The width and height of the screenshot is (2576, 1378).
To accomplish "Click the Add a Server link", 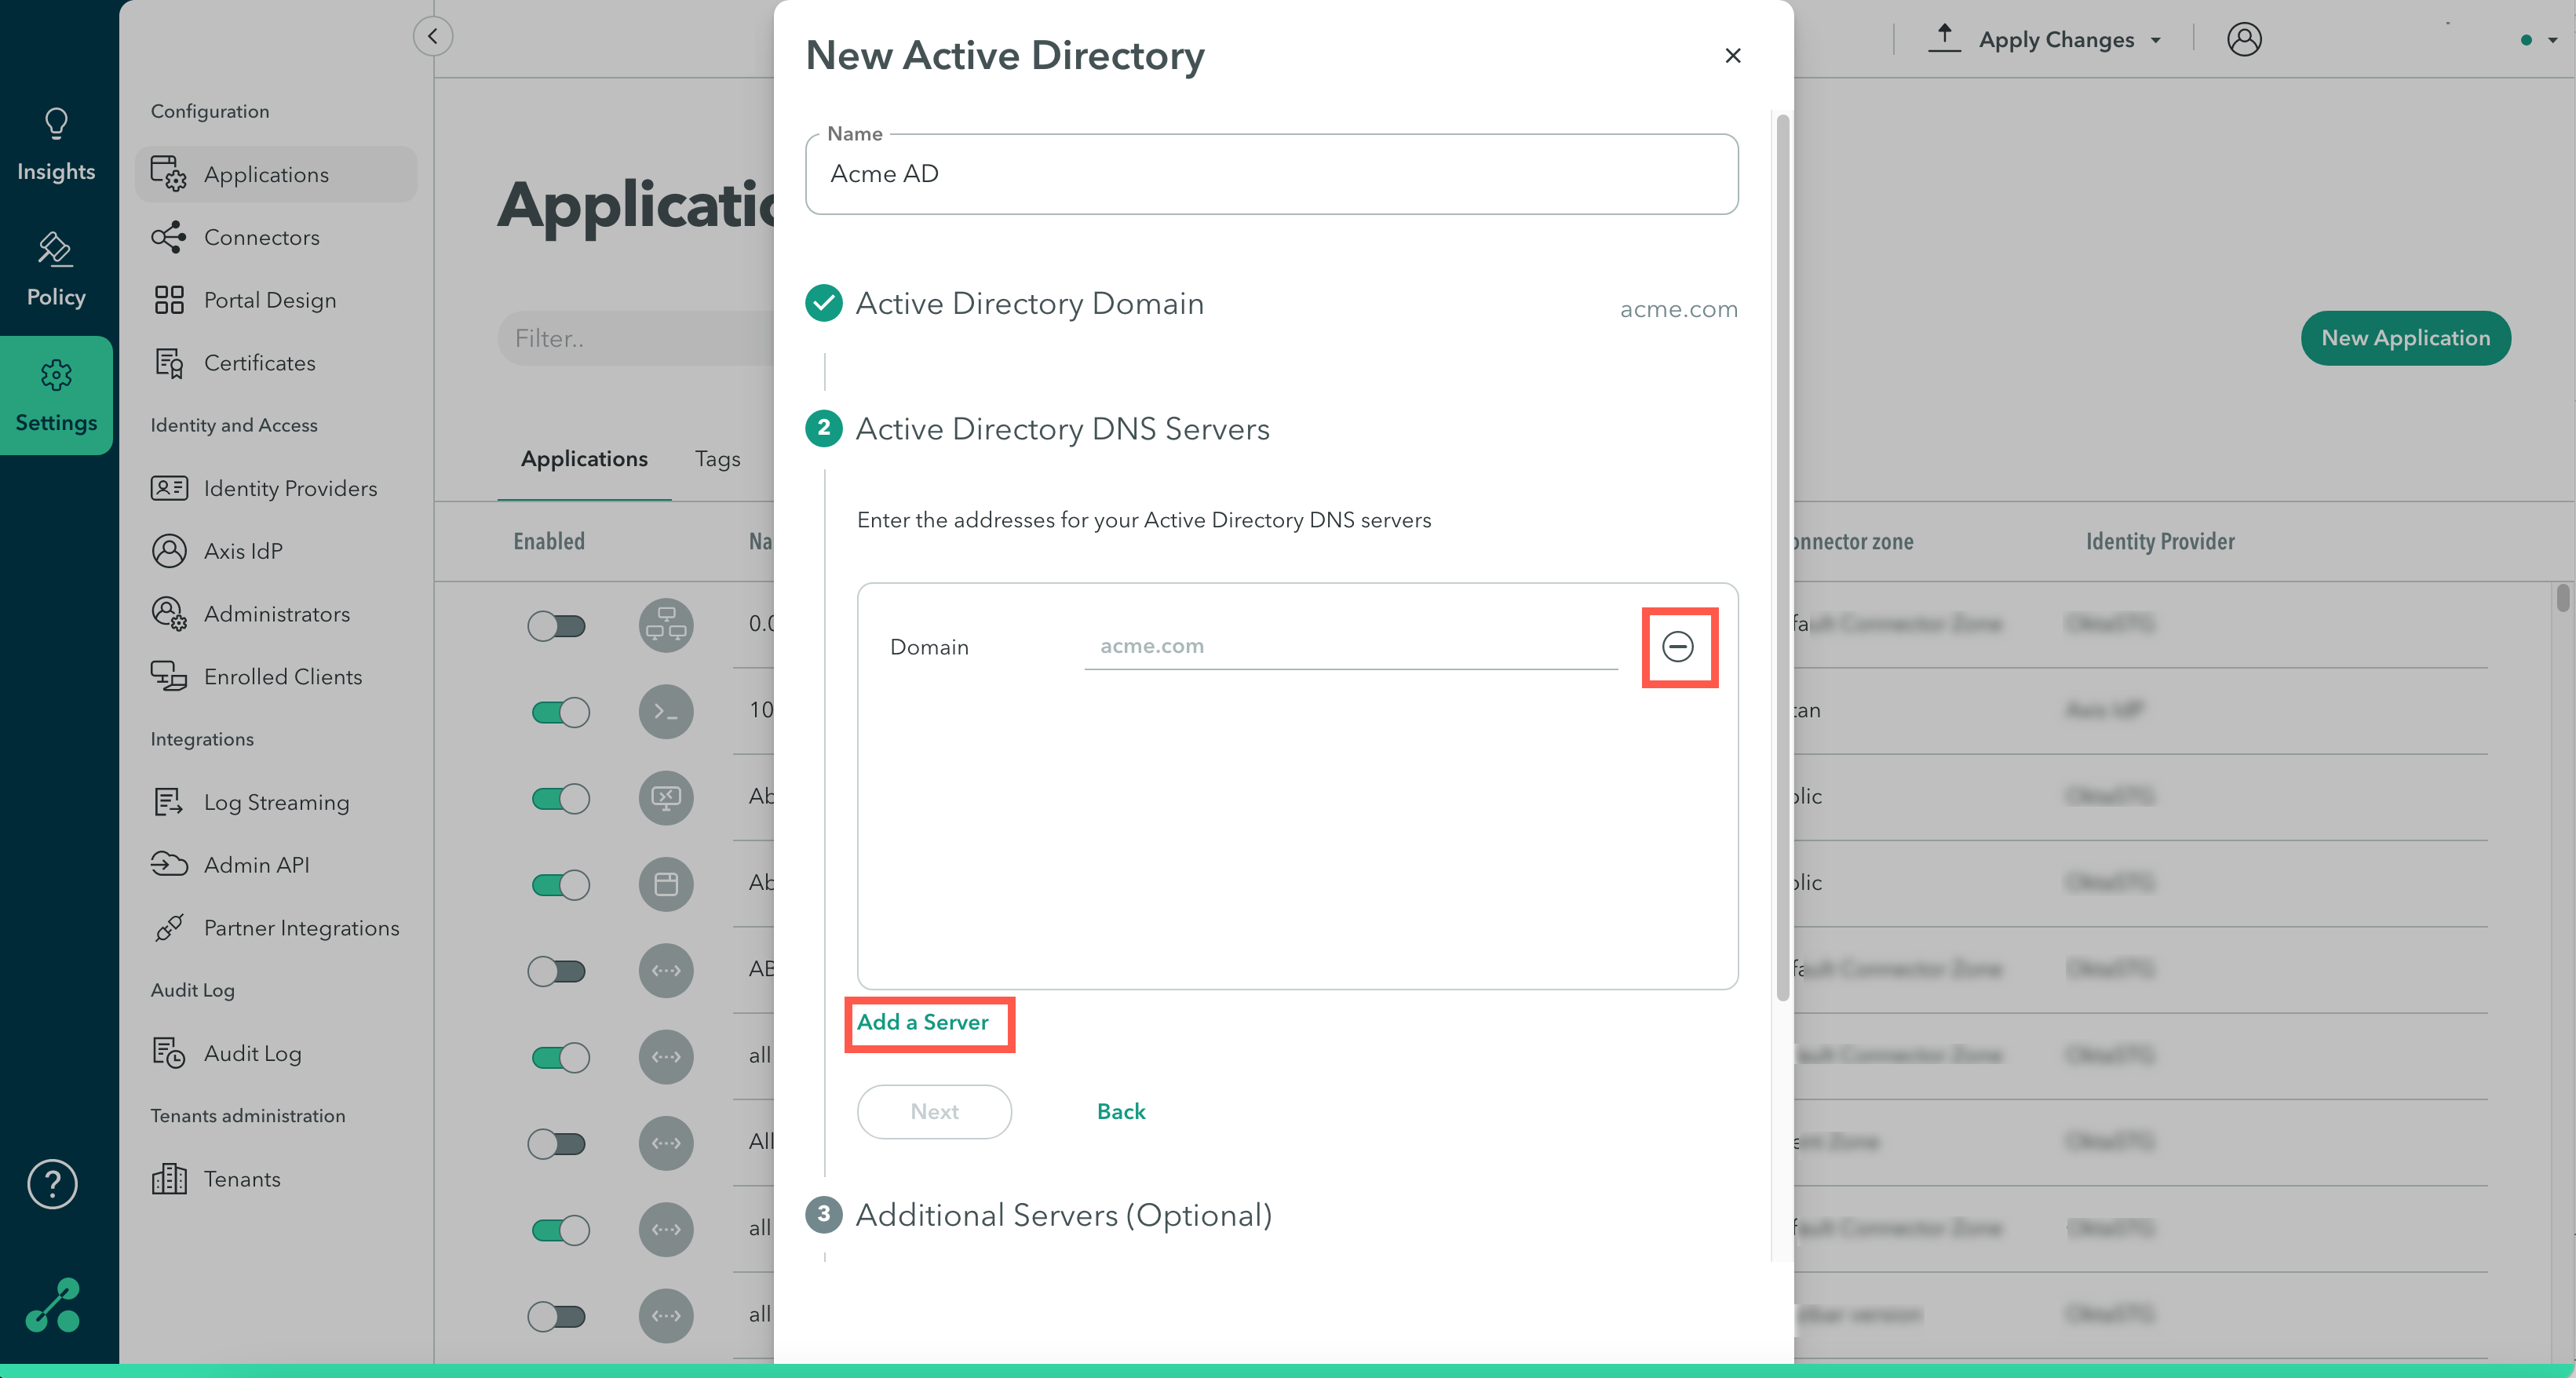I will pyautogui.click(x=922, y=1022).
